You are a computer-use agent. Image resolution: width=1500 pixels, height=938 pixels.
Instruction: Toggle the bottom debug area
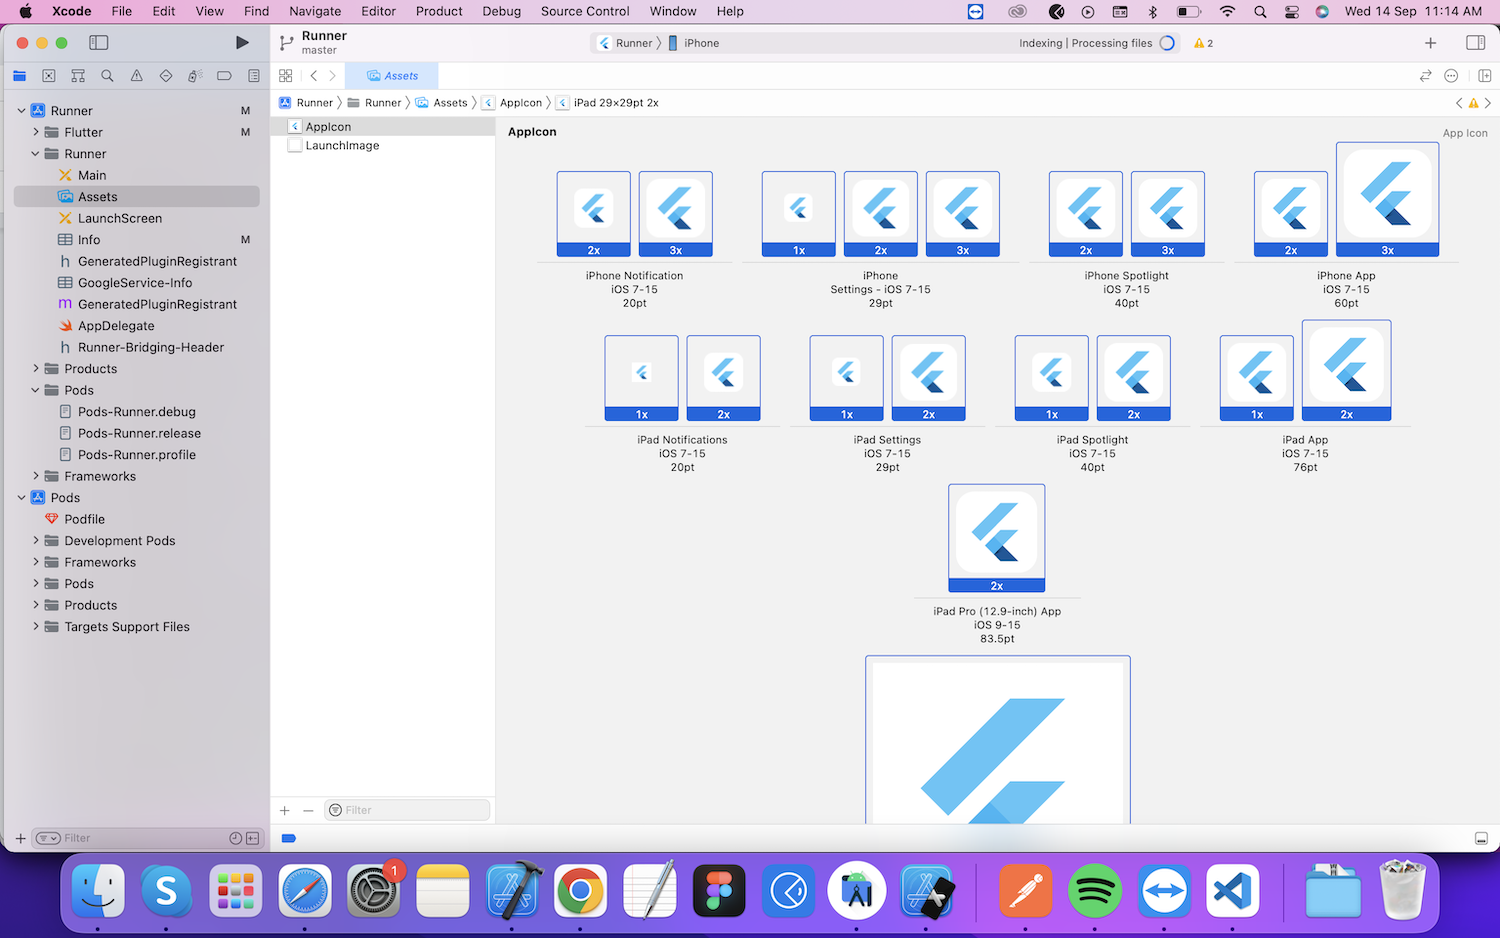[x=1481, y=838]
